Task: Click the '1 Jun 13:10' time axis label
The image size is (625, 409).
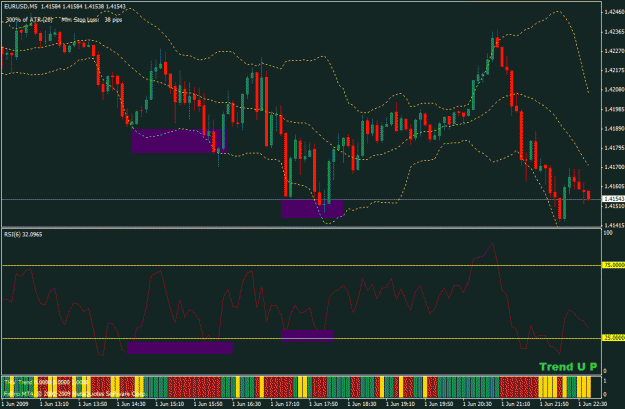Action: (x=54, y=404)
